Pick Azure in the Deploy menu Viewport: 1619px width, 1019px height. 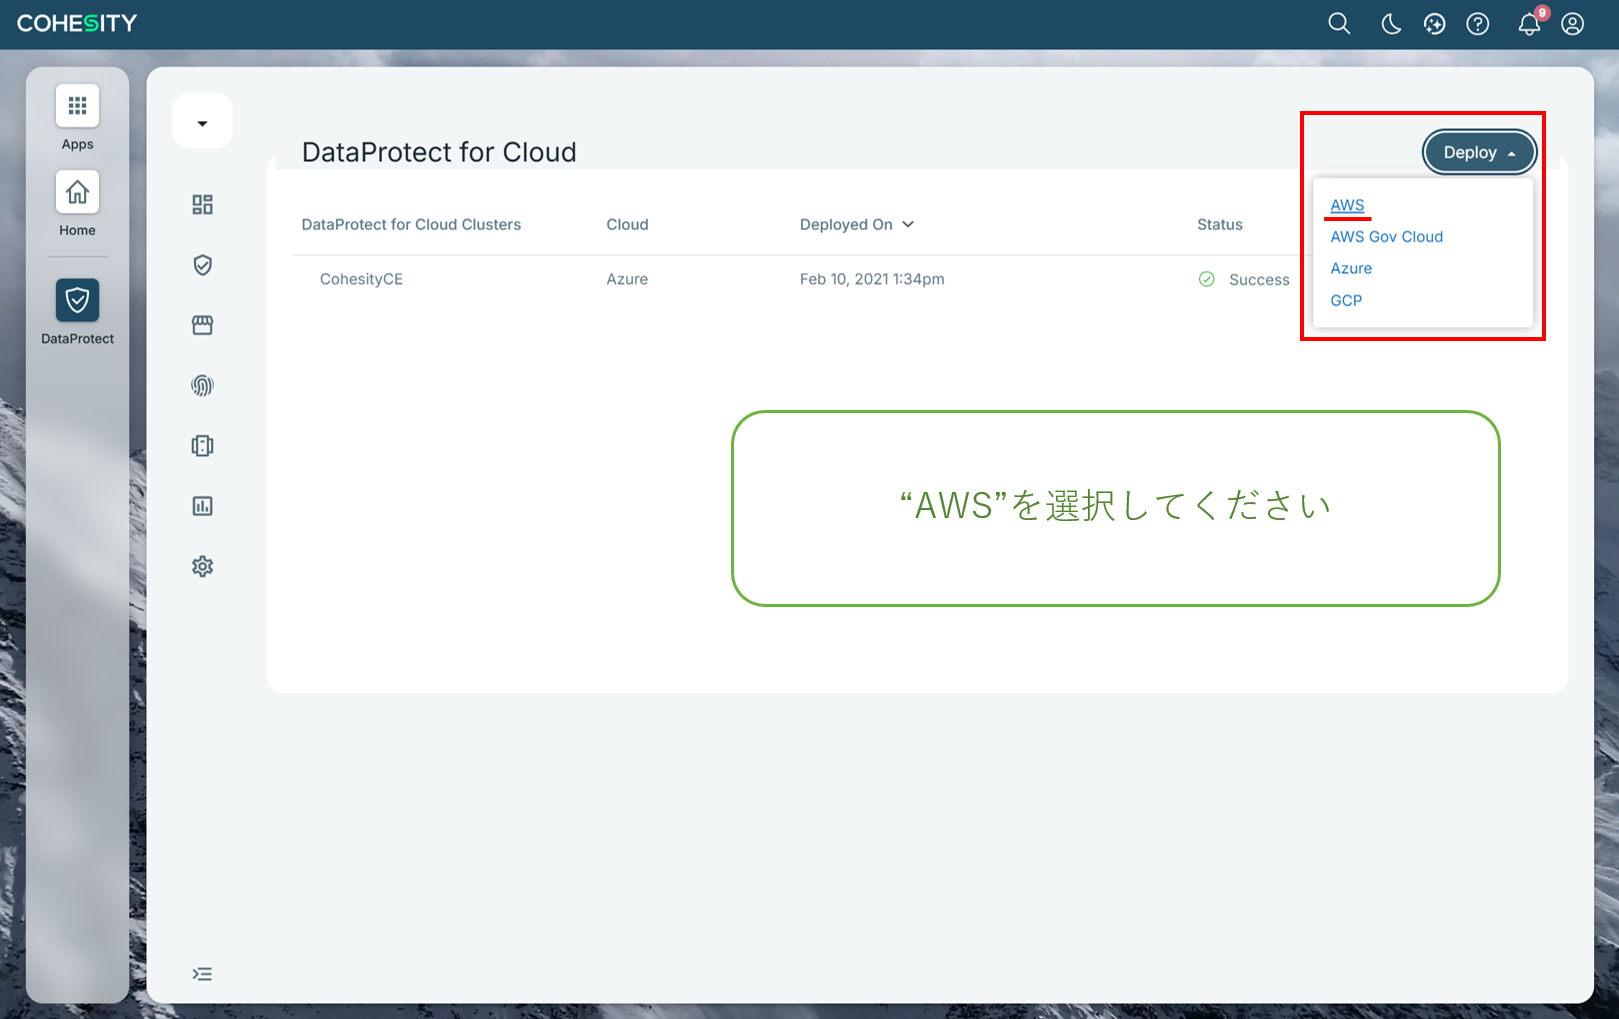[x=1351, y=269]
